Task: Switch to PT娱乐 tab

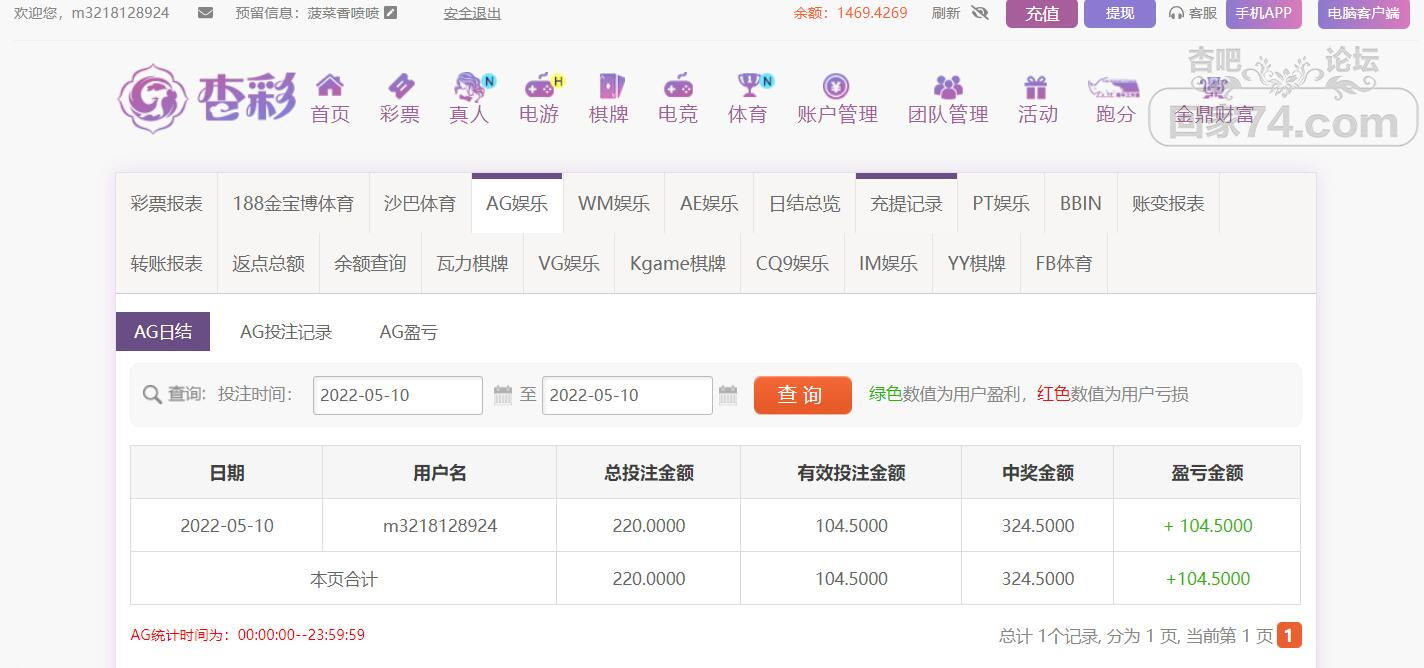Action: coord(1001,204)
